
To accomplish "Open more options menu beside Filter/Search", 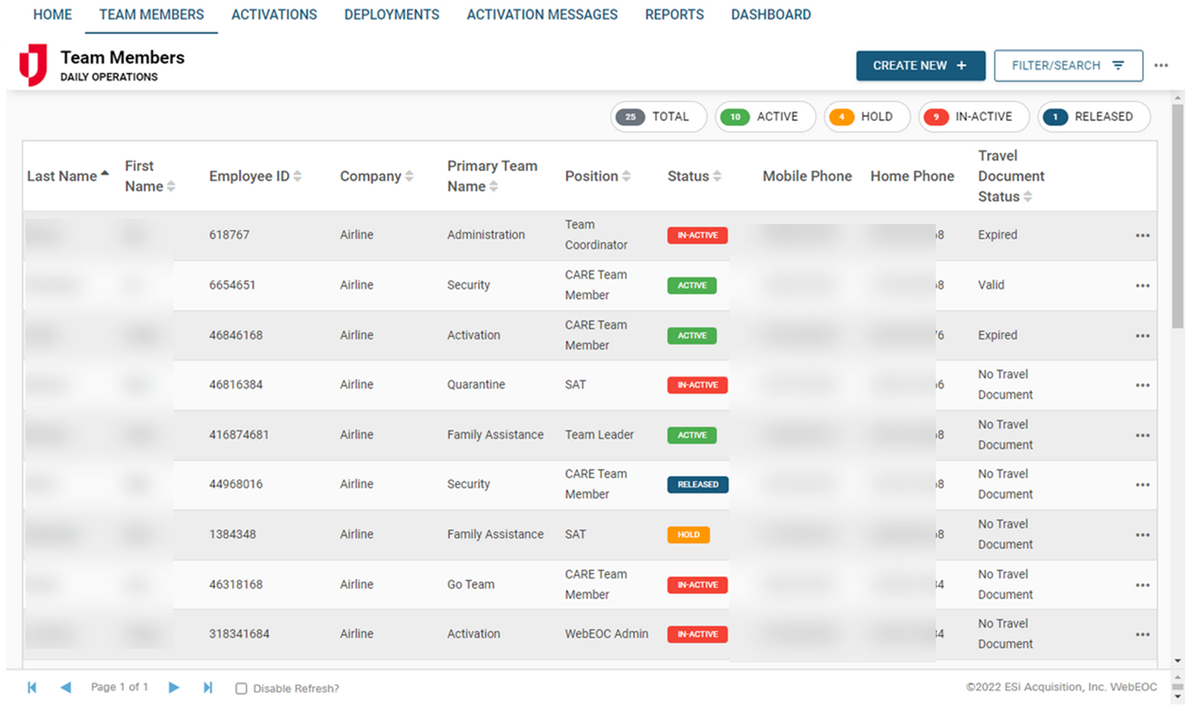I will click(1161, 66).
